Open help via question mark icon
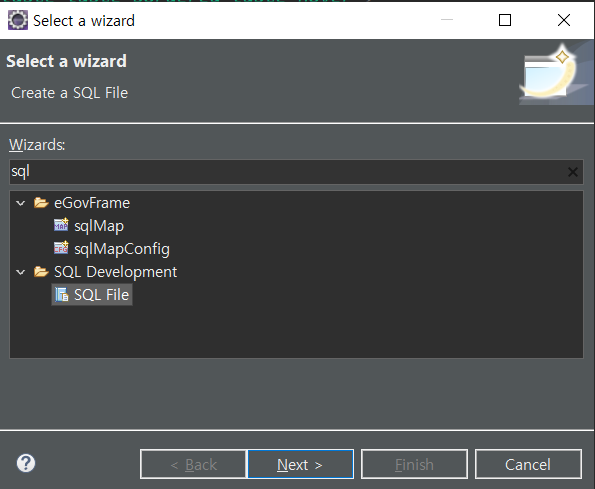 26,463
